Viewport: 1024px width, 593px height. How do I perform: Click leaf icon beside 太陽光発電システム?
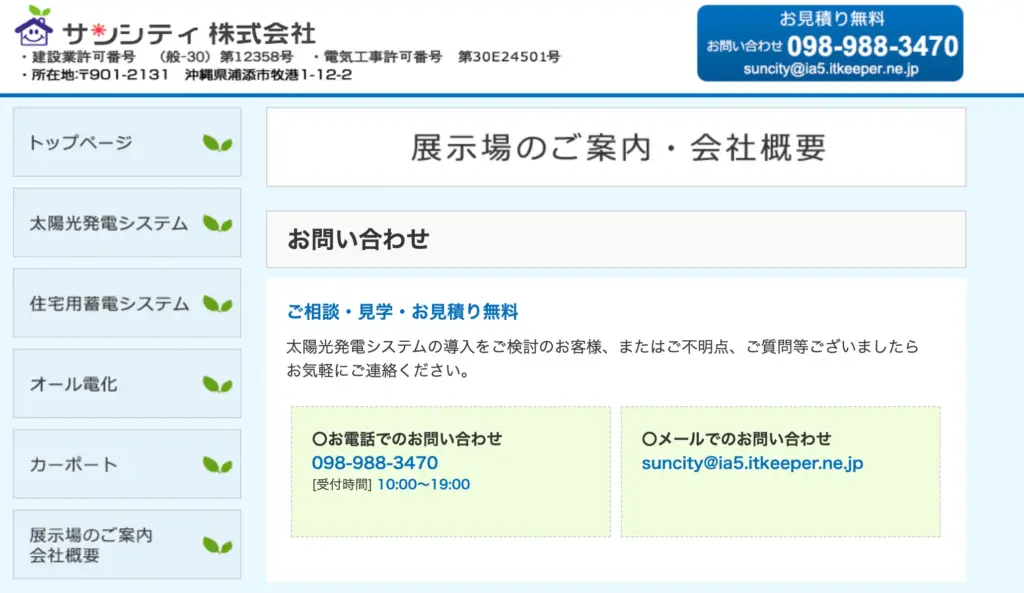click(217, 224)
